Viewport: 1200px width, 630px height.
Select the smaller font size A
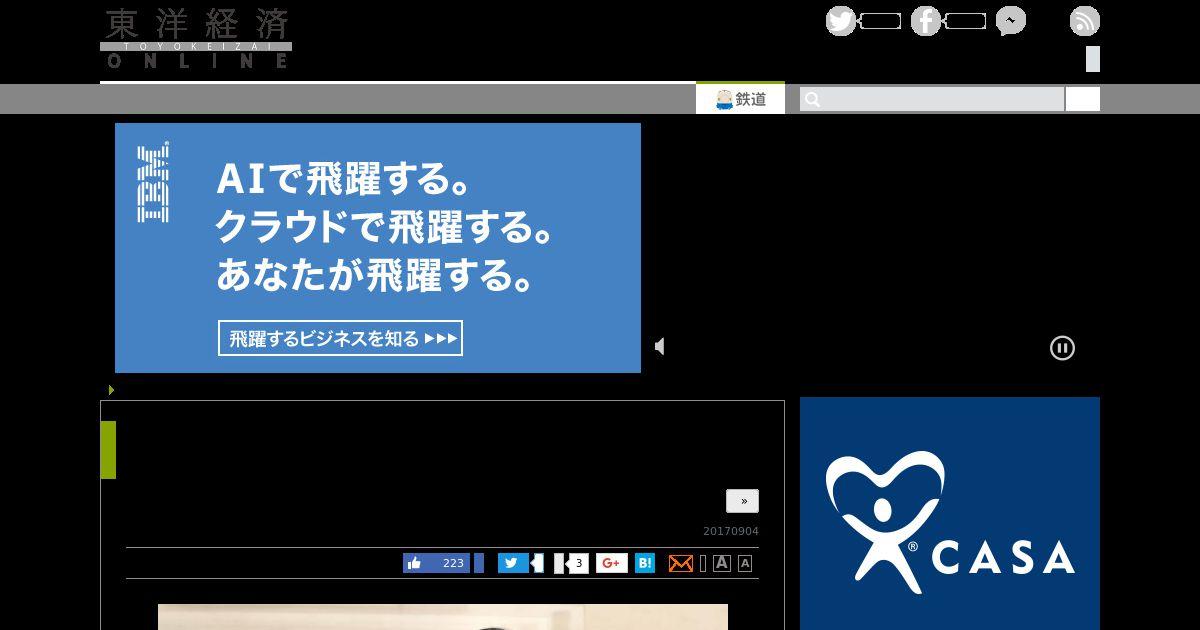(x=745, y=563)
